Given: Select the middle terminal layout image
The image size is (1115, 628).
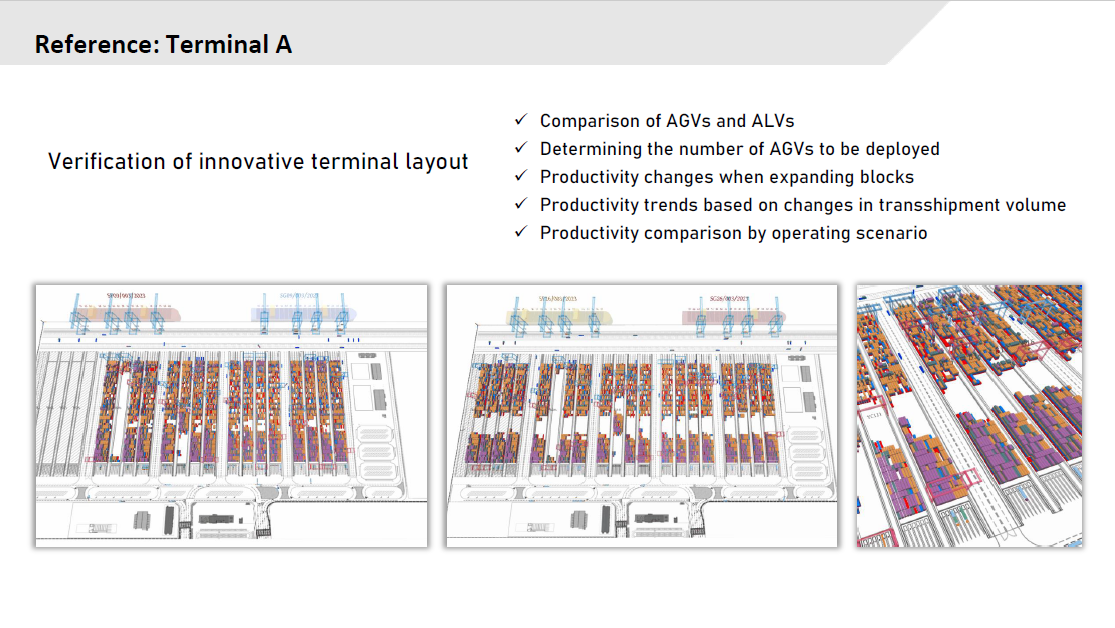Looking at the screenshot, I should [641, 415].
